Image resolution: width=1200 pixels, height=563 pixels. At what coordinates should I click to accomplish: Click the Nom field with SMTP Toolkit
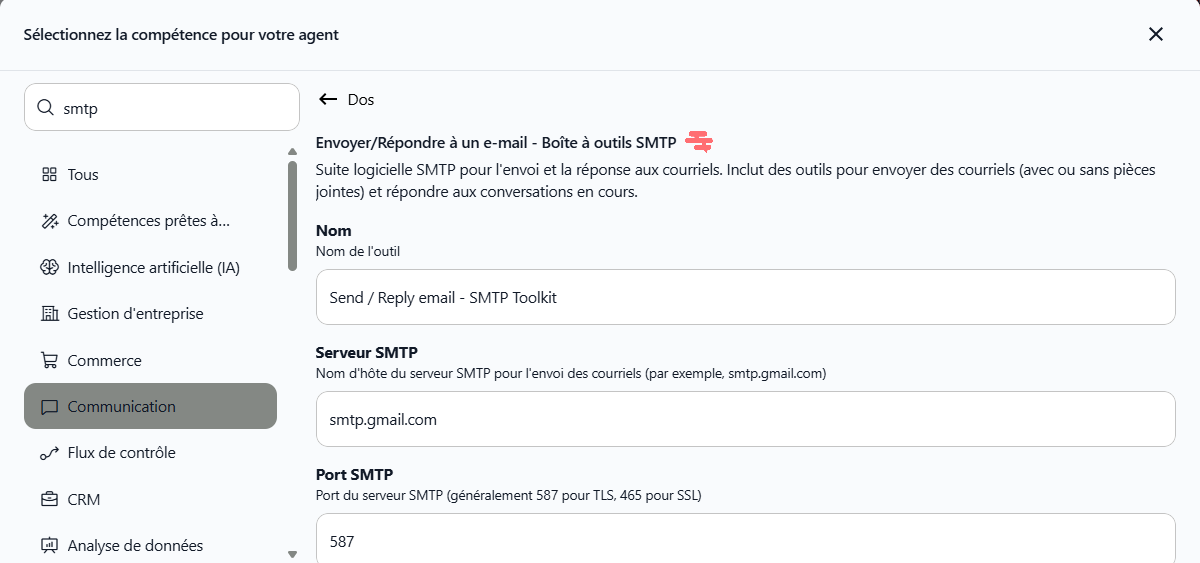[745, 297]
